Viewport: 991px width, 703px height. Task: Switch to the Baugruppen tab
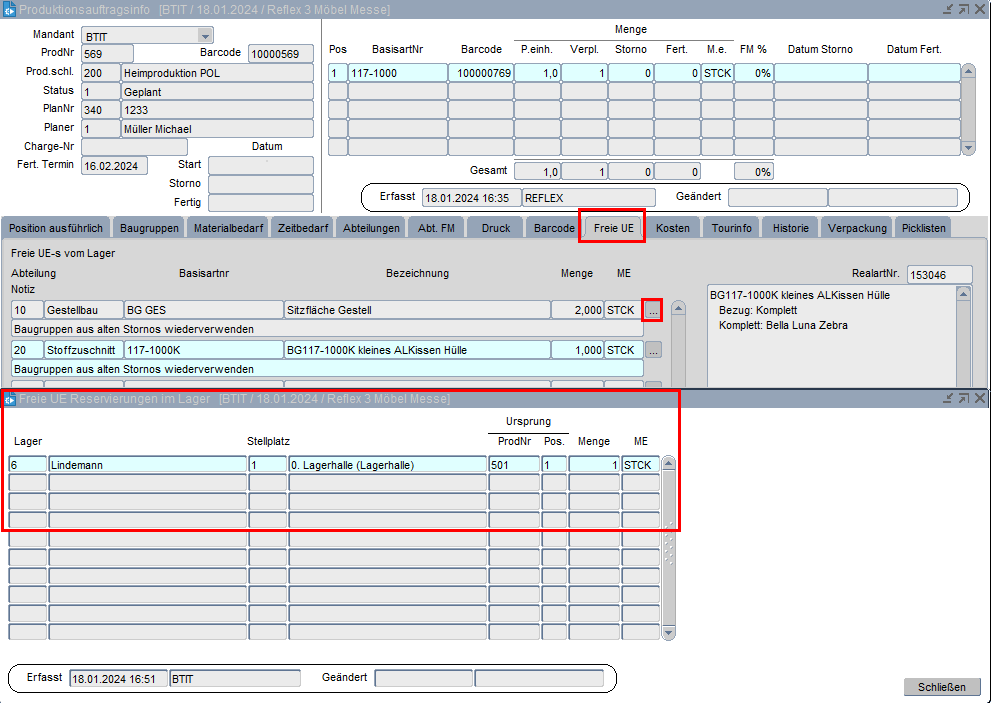147,228
